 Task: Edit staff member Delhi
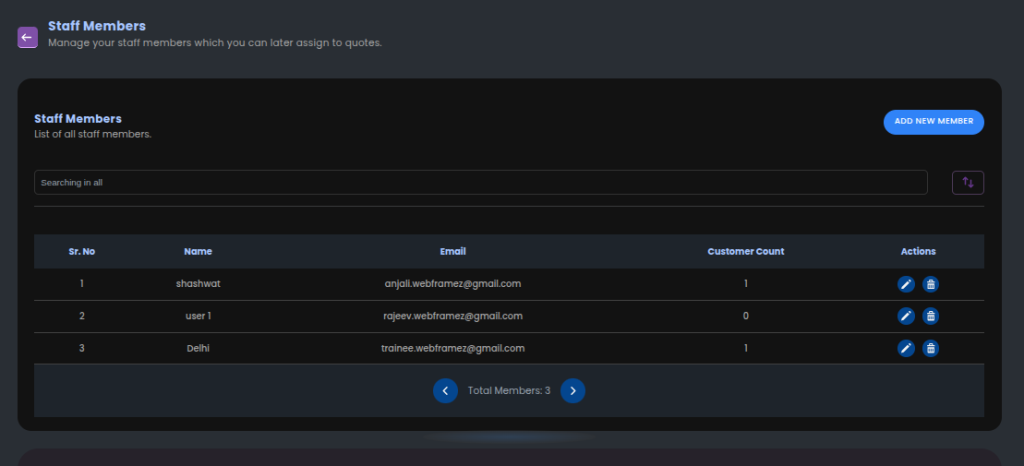point(906,348)
